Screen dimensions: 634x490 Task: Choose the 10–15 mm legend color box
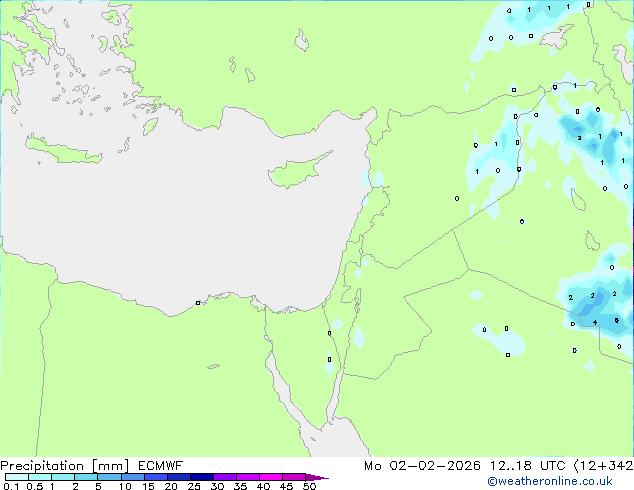click(133, 477)
